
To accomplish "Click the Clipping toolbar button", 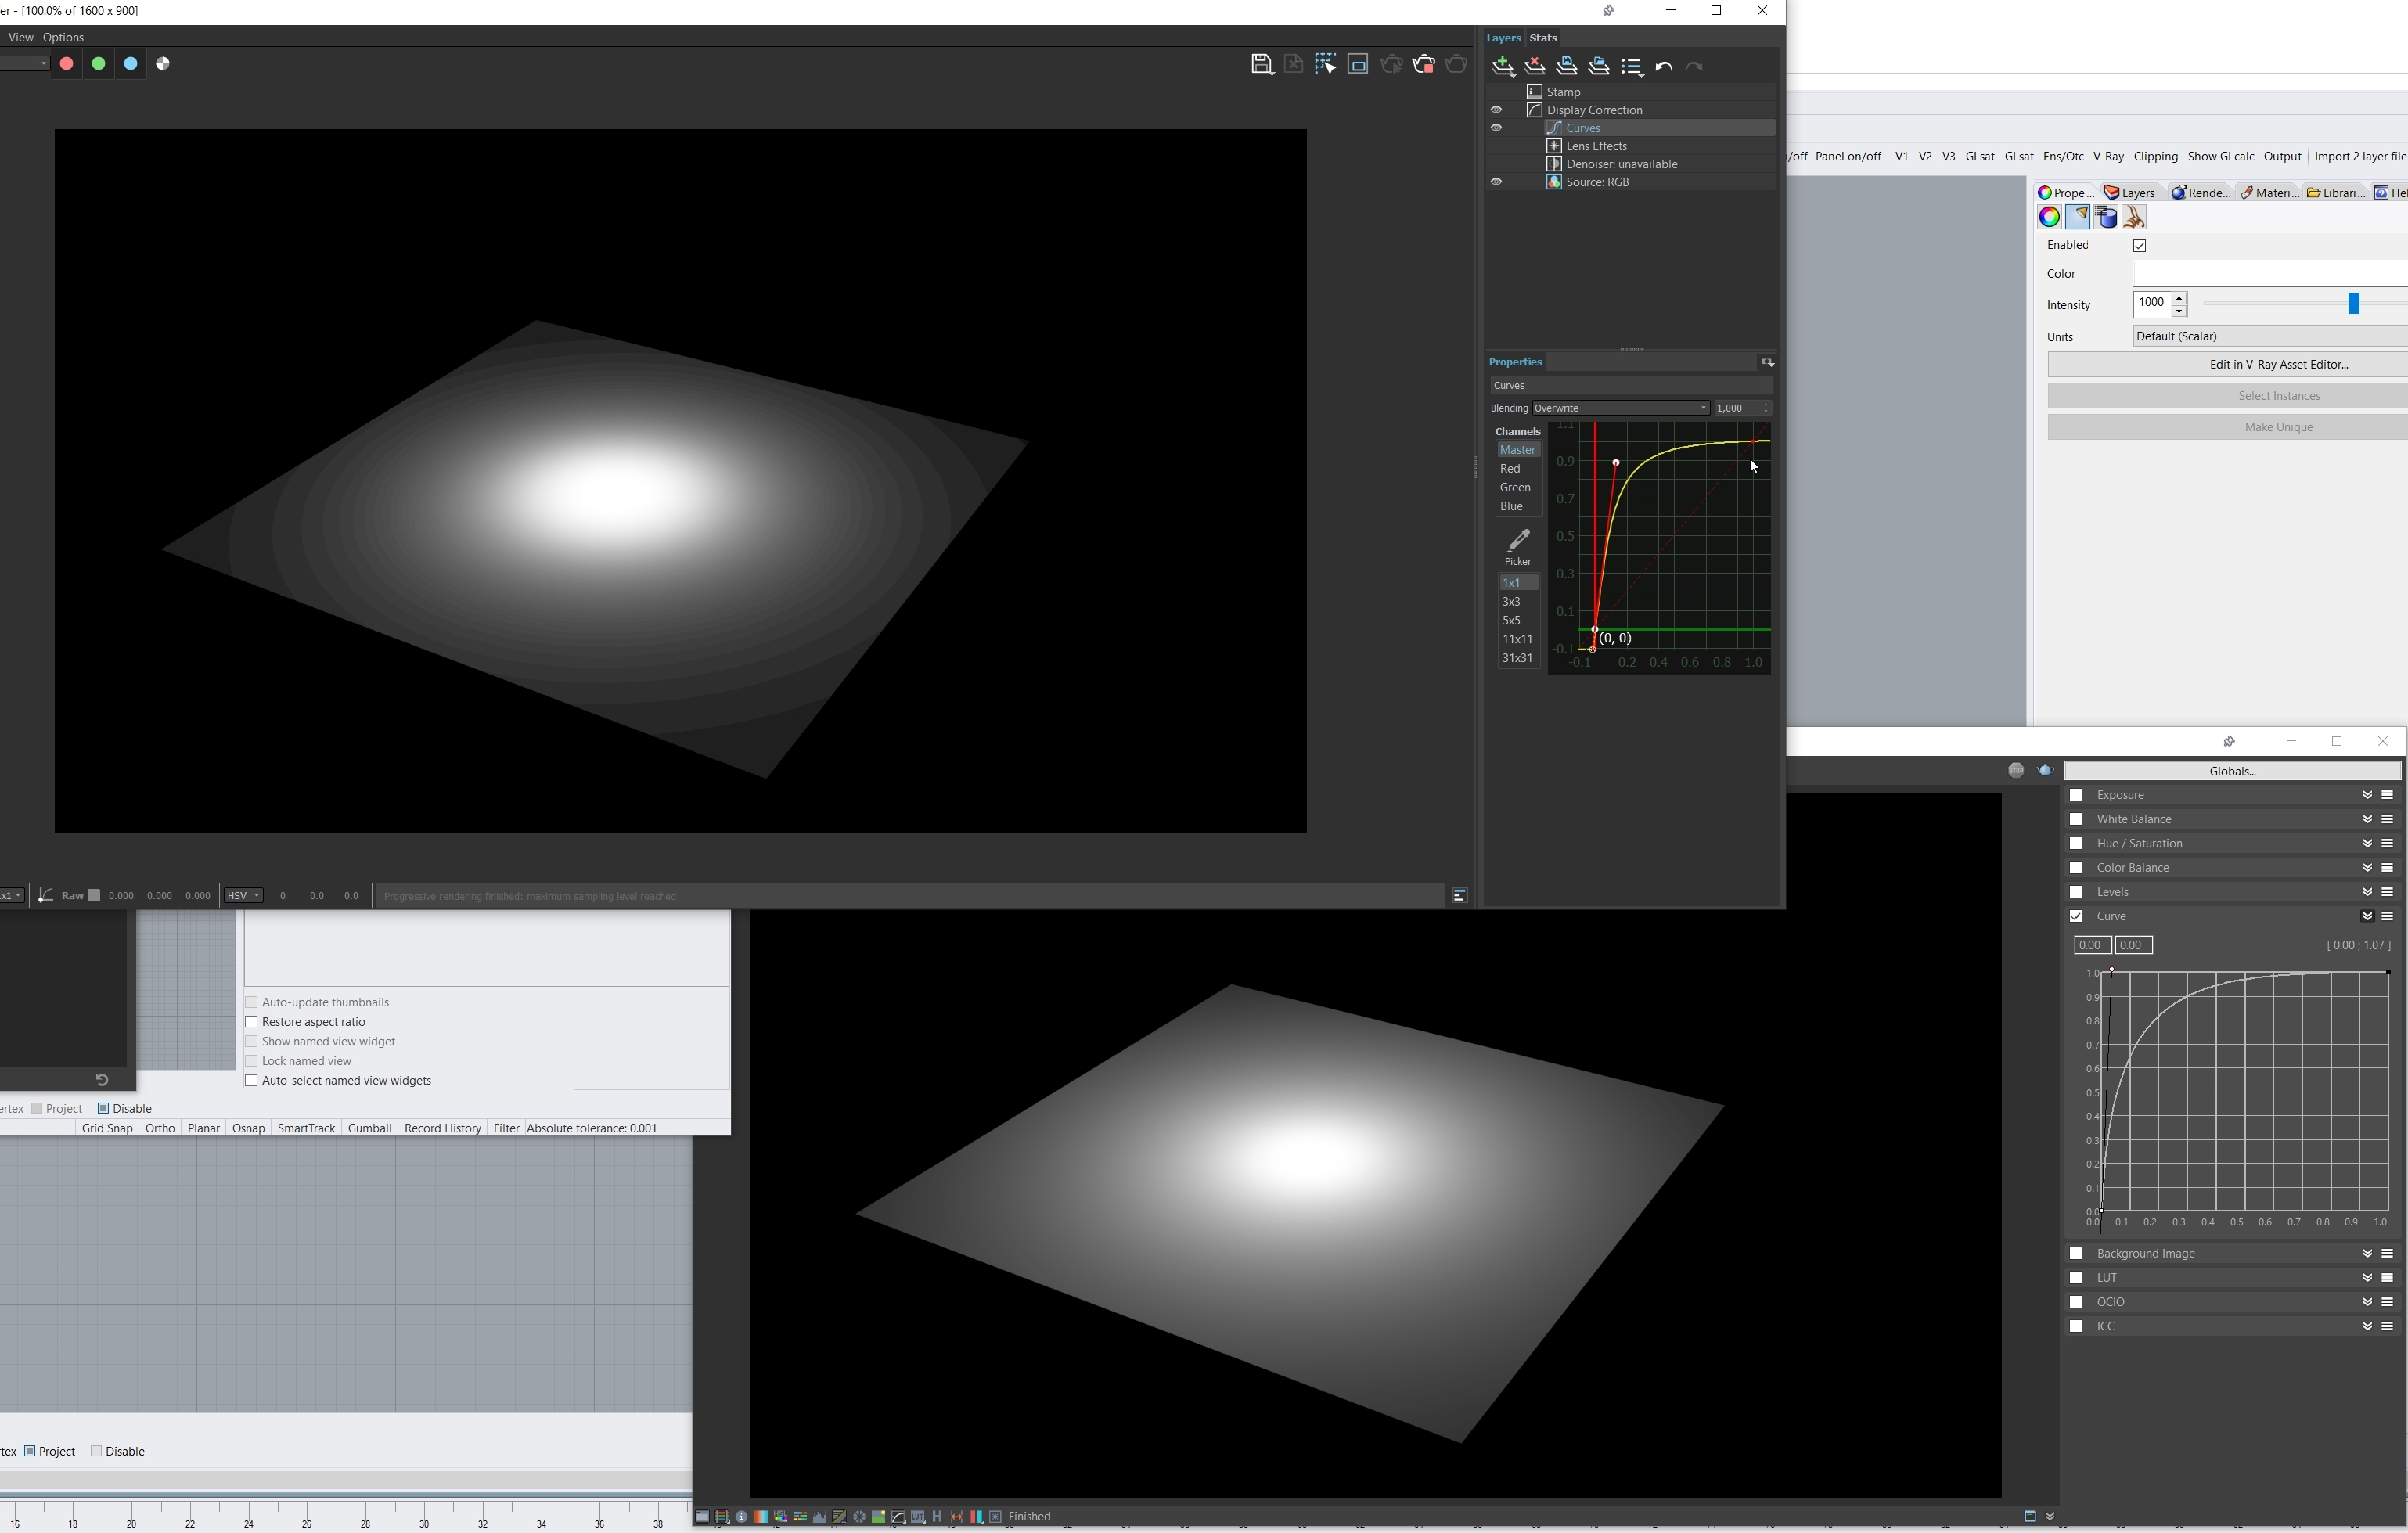I will tap(2155, 157).
